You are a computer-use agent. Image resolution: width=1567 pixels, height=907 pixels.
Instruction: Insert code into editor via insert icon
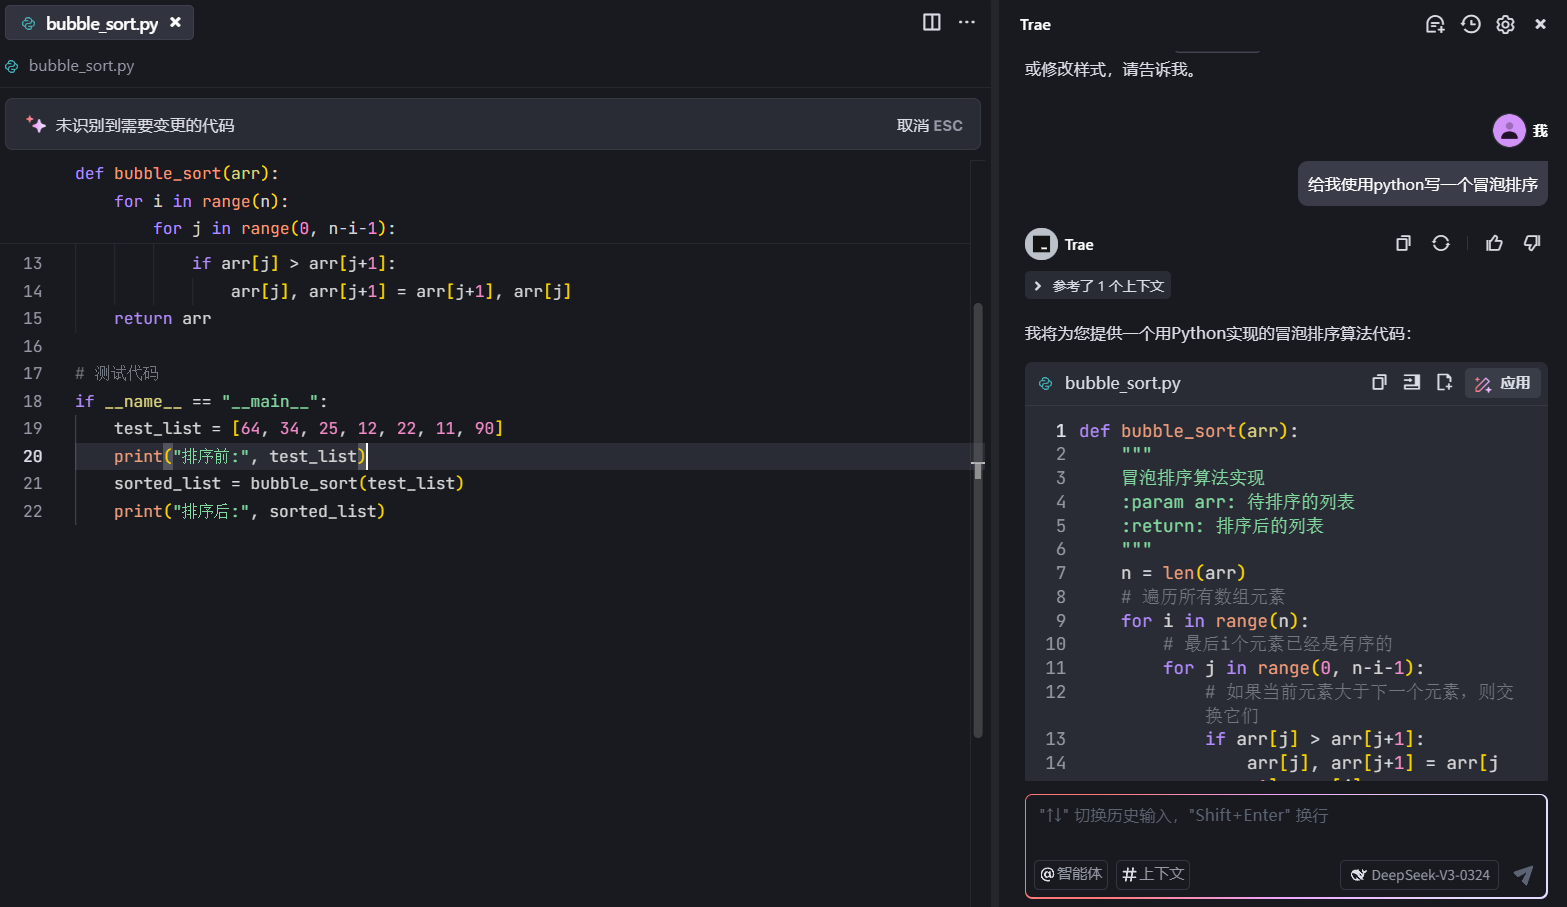pos(1411,382)
